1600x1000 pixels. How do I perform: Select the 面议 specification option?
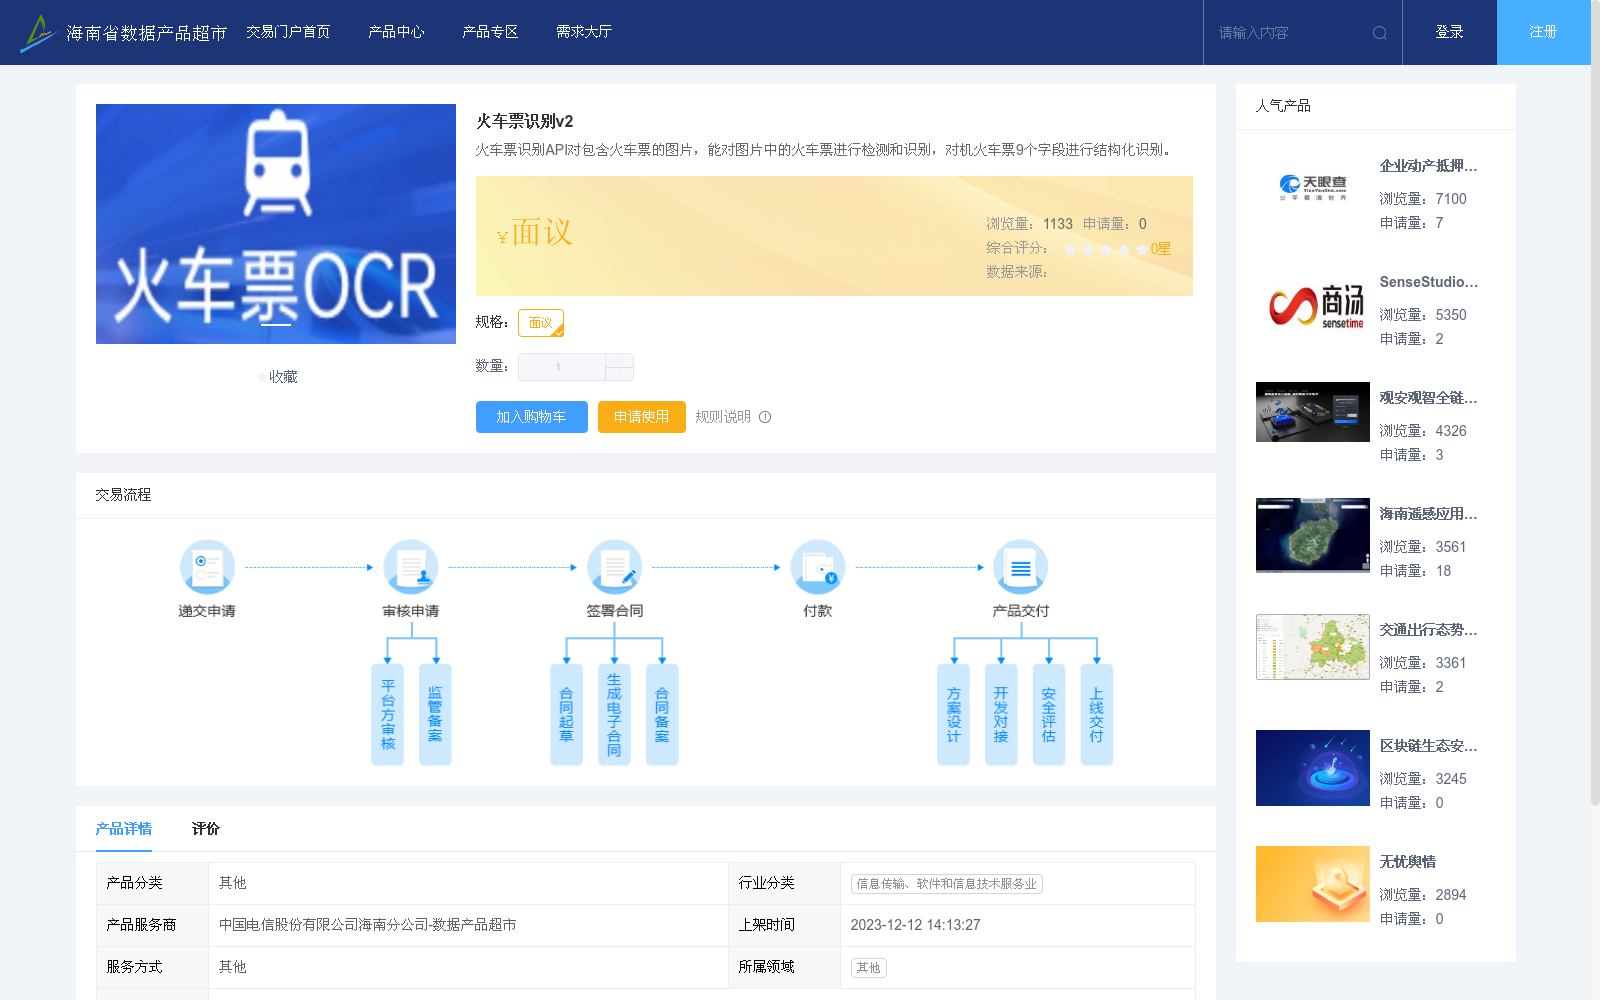[x=541, y=323]
